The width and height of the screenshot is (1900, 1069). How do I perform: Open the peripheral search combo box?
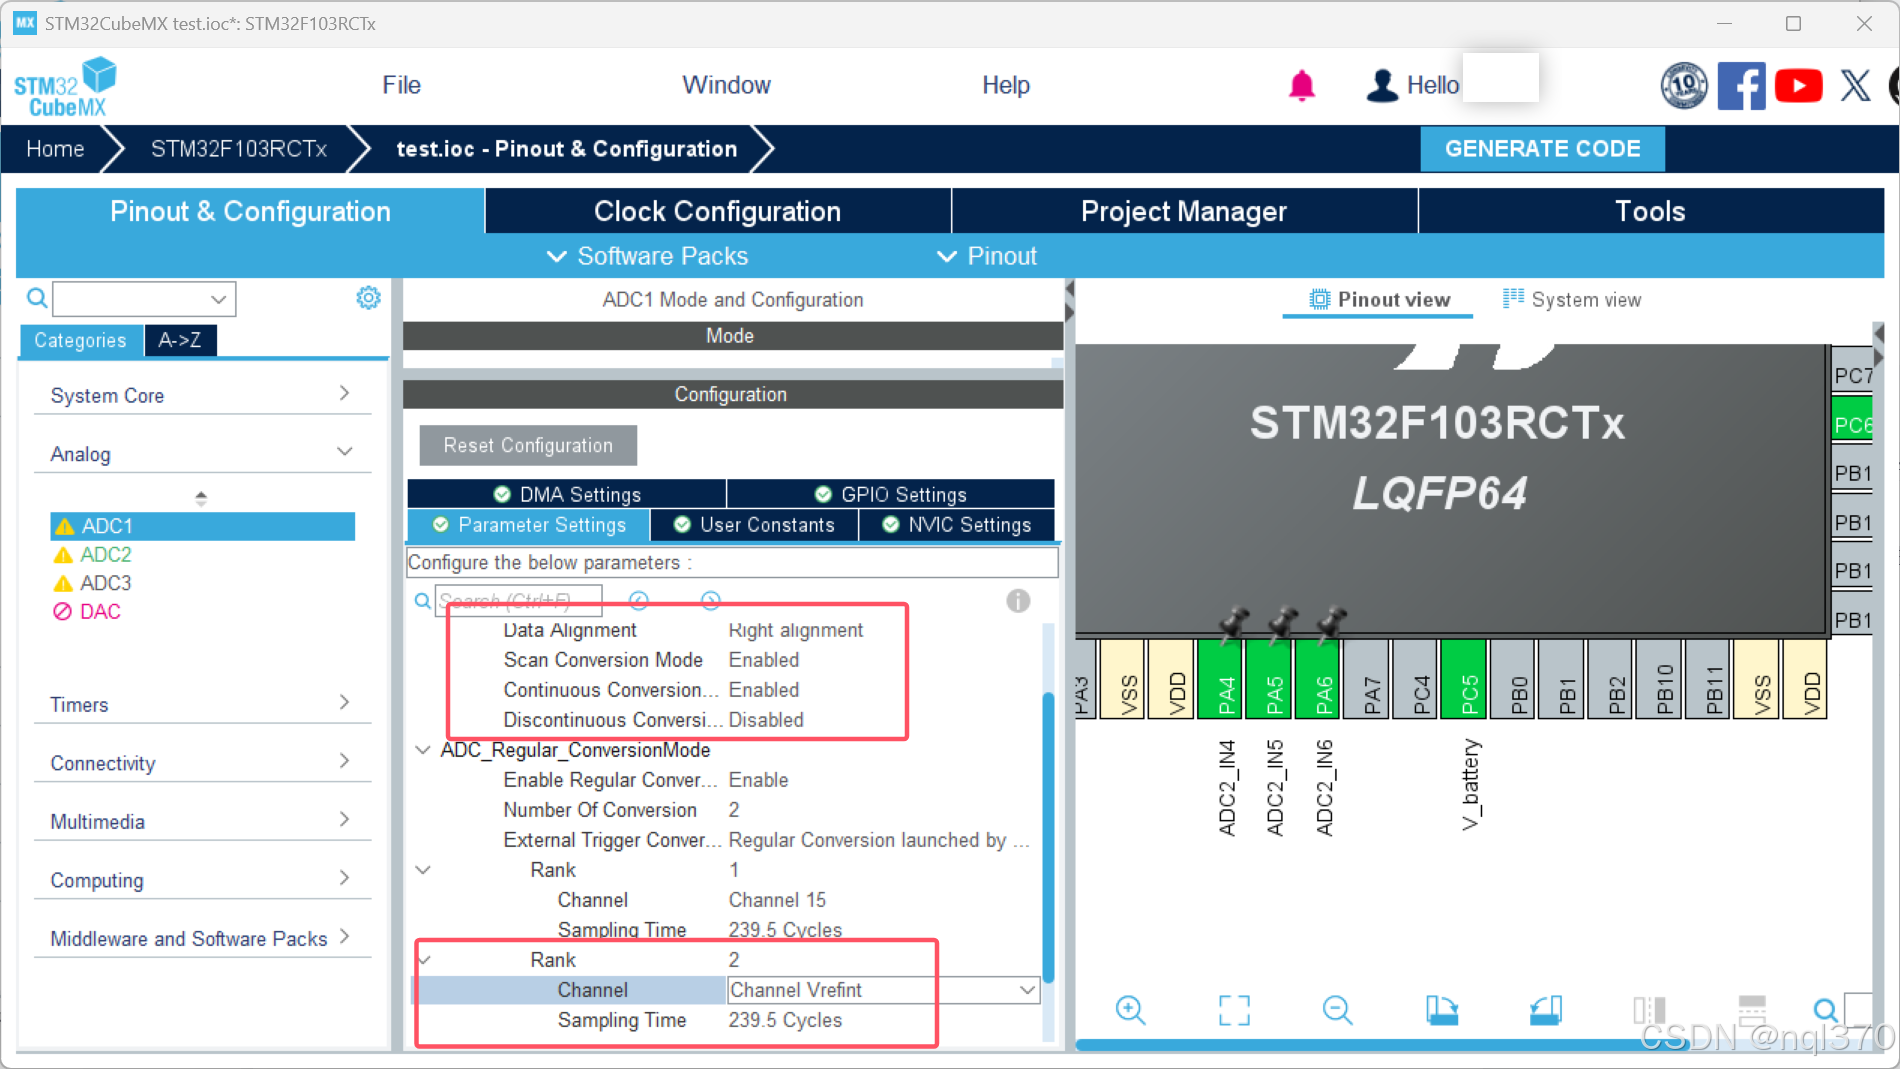[x=145, y=299]
